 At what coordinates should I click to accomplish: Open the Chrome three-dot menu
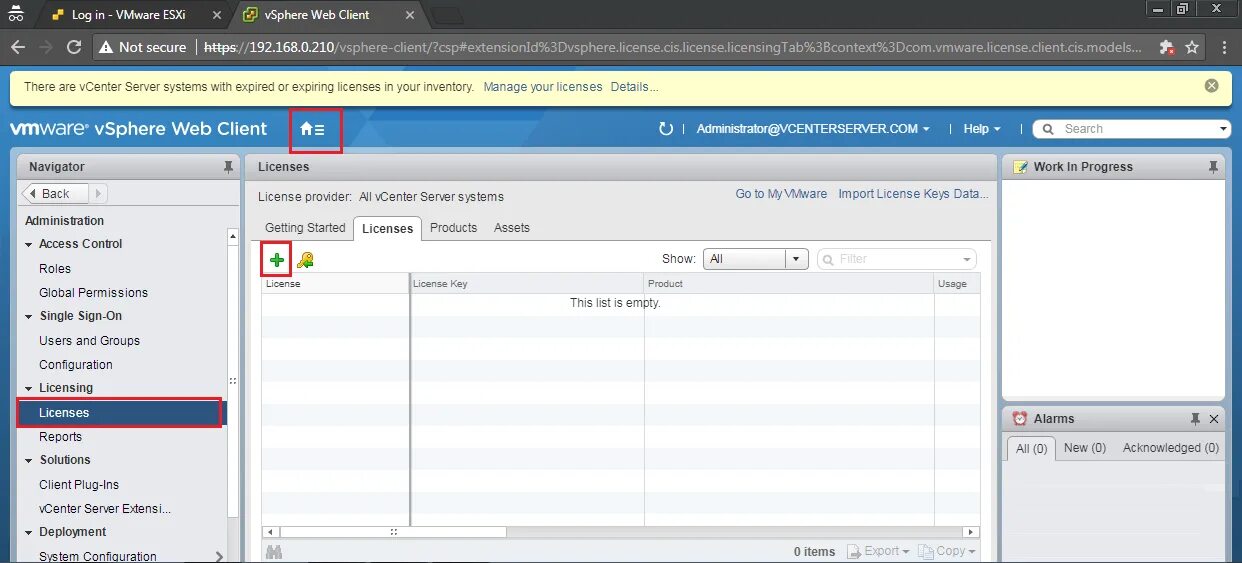coord(1226,47)
